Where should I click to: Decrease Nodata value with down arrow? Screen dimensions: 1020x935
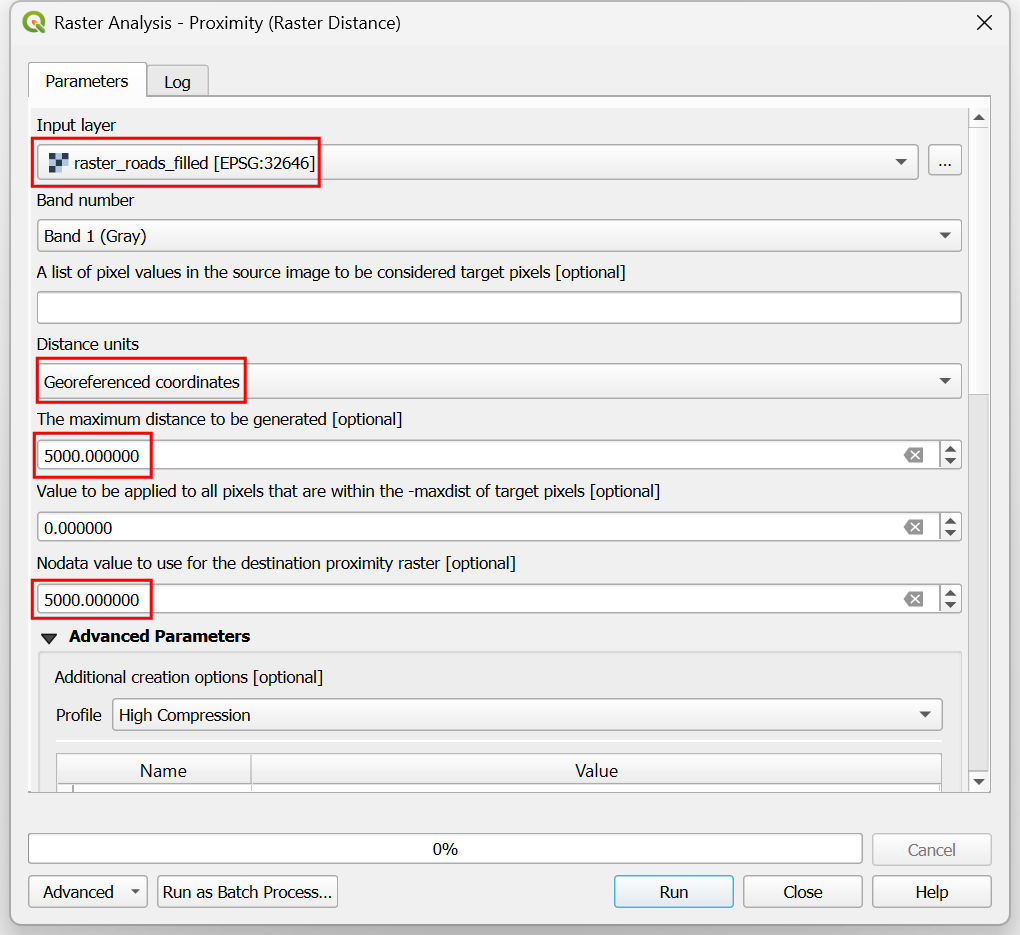951,606
